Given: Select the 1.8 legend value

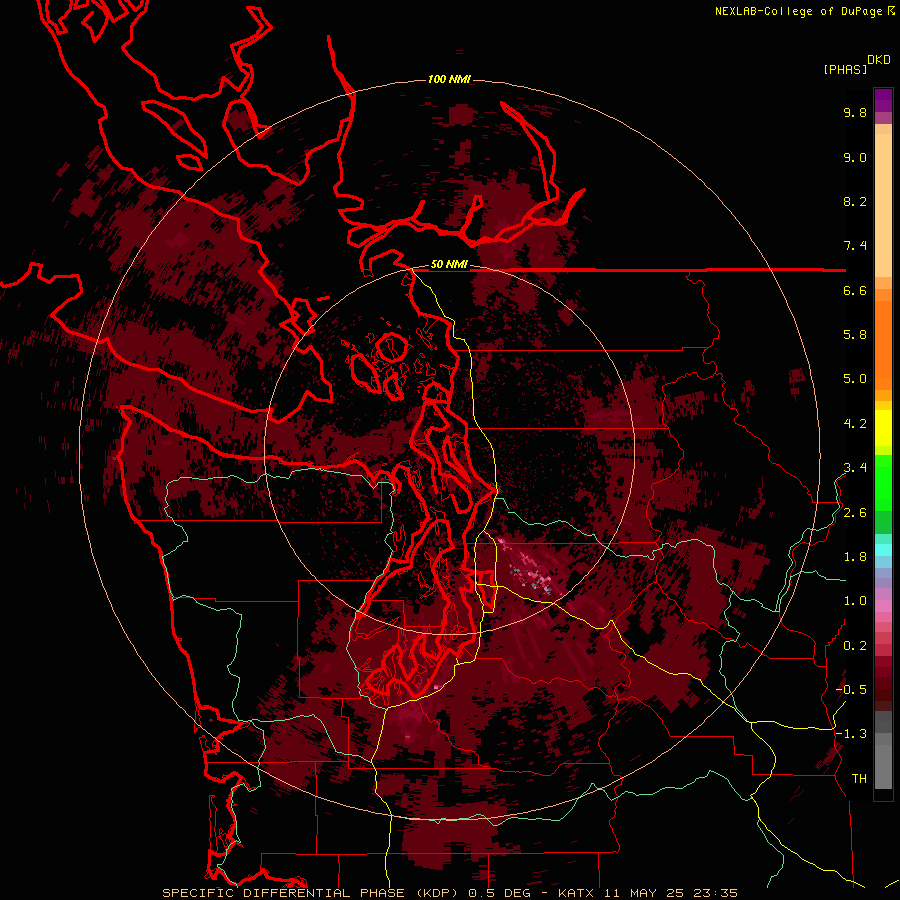Looking at the screenshot, I should (x=855, y=557).
